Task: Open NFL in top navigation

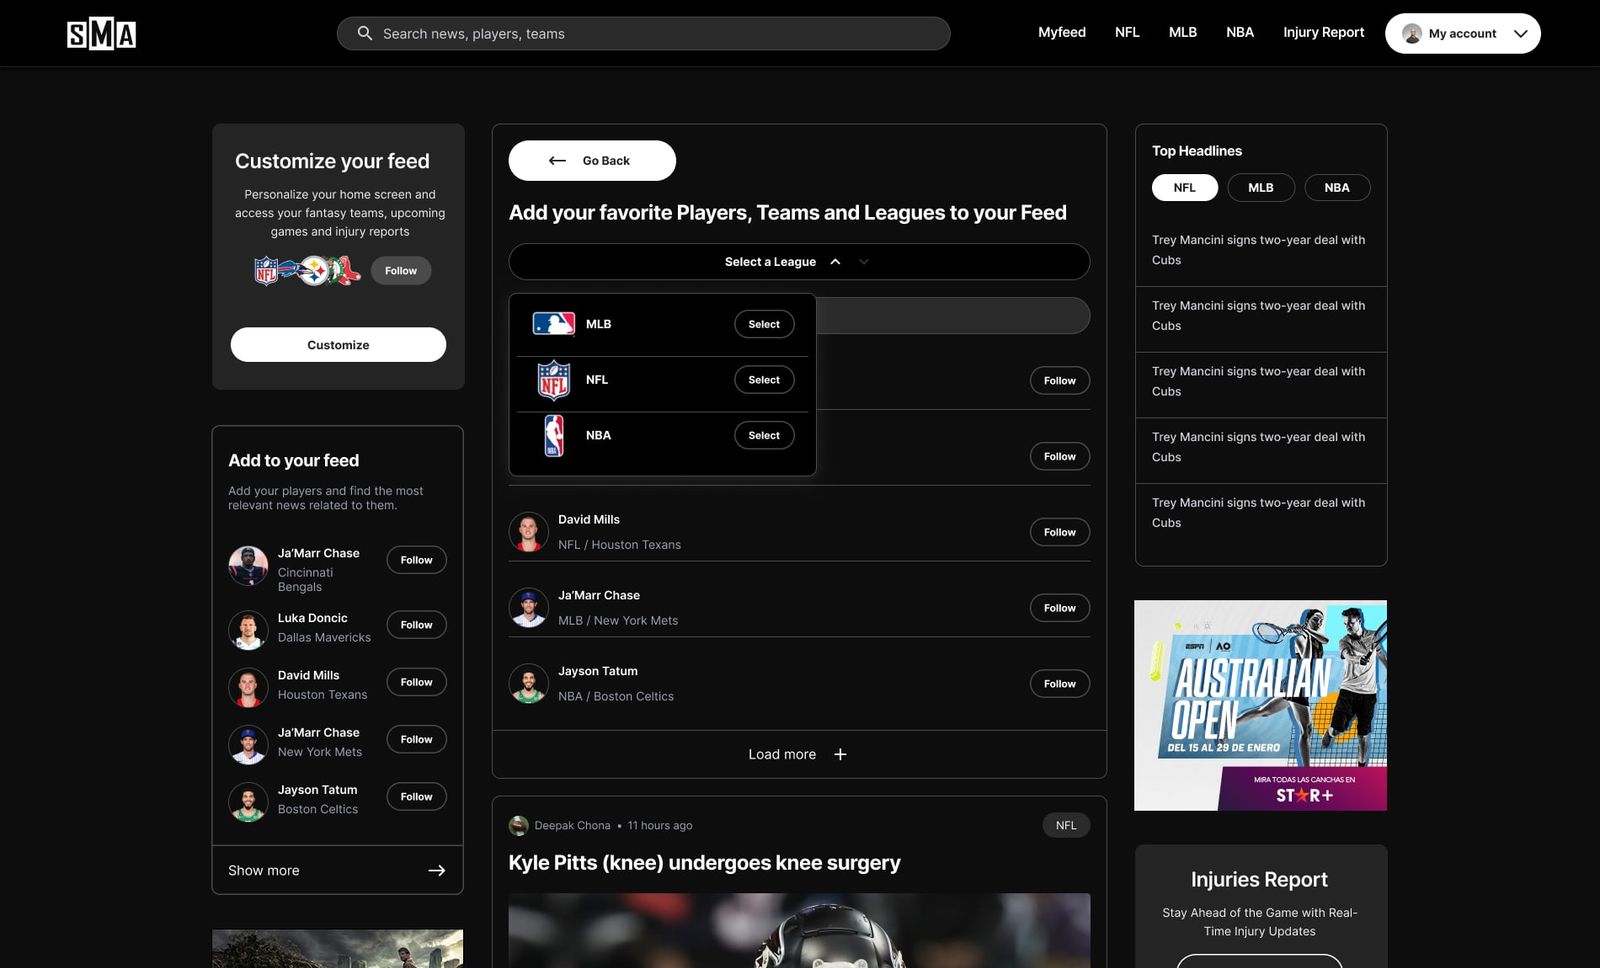Action: click(1127, 32)
